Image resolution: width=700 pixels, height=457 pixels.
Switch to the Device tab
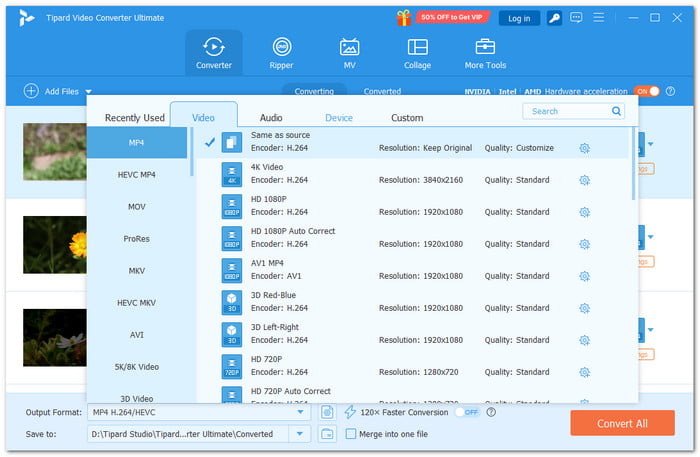click(339, 118)
